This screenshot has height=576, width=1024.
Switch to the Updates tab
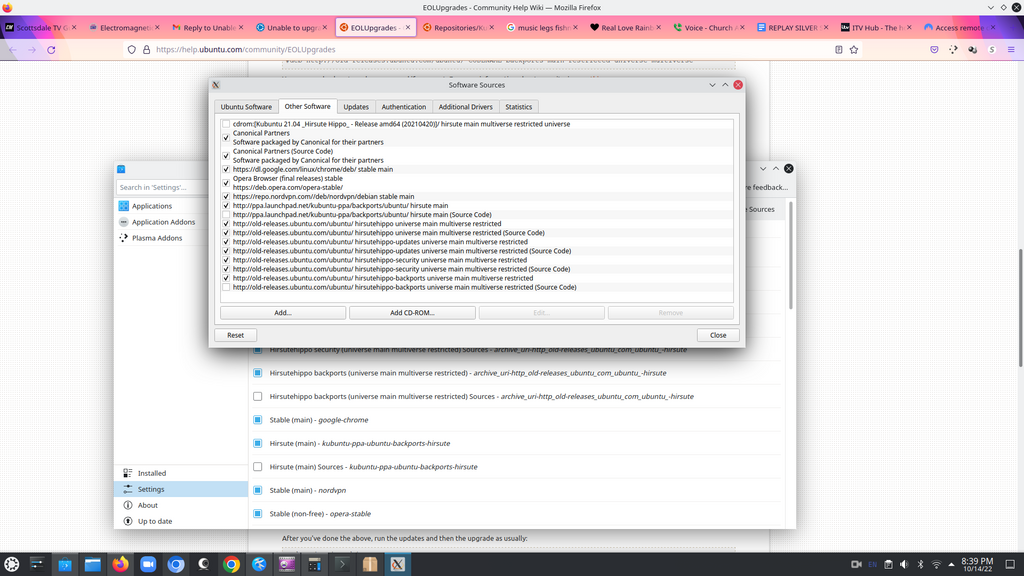(355, 106)
